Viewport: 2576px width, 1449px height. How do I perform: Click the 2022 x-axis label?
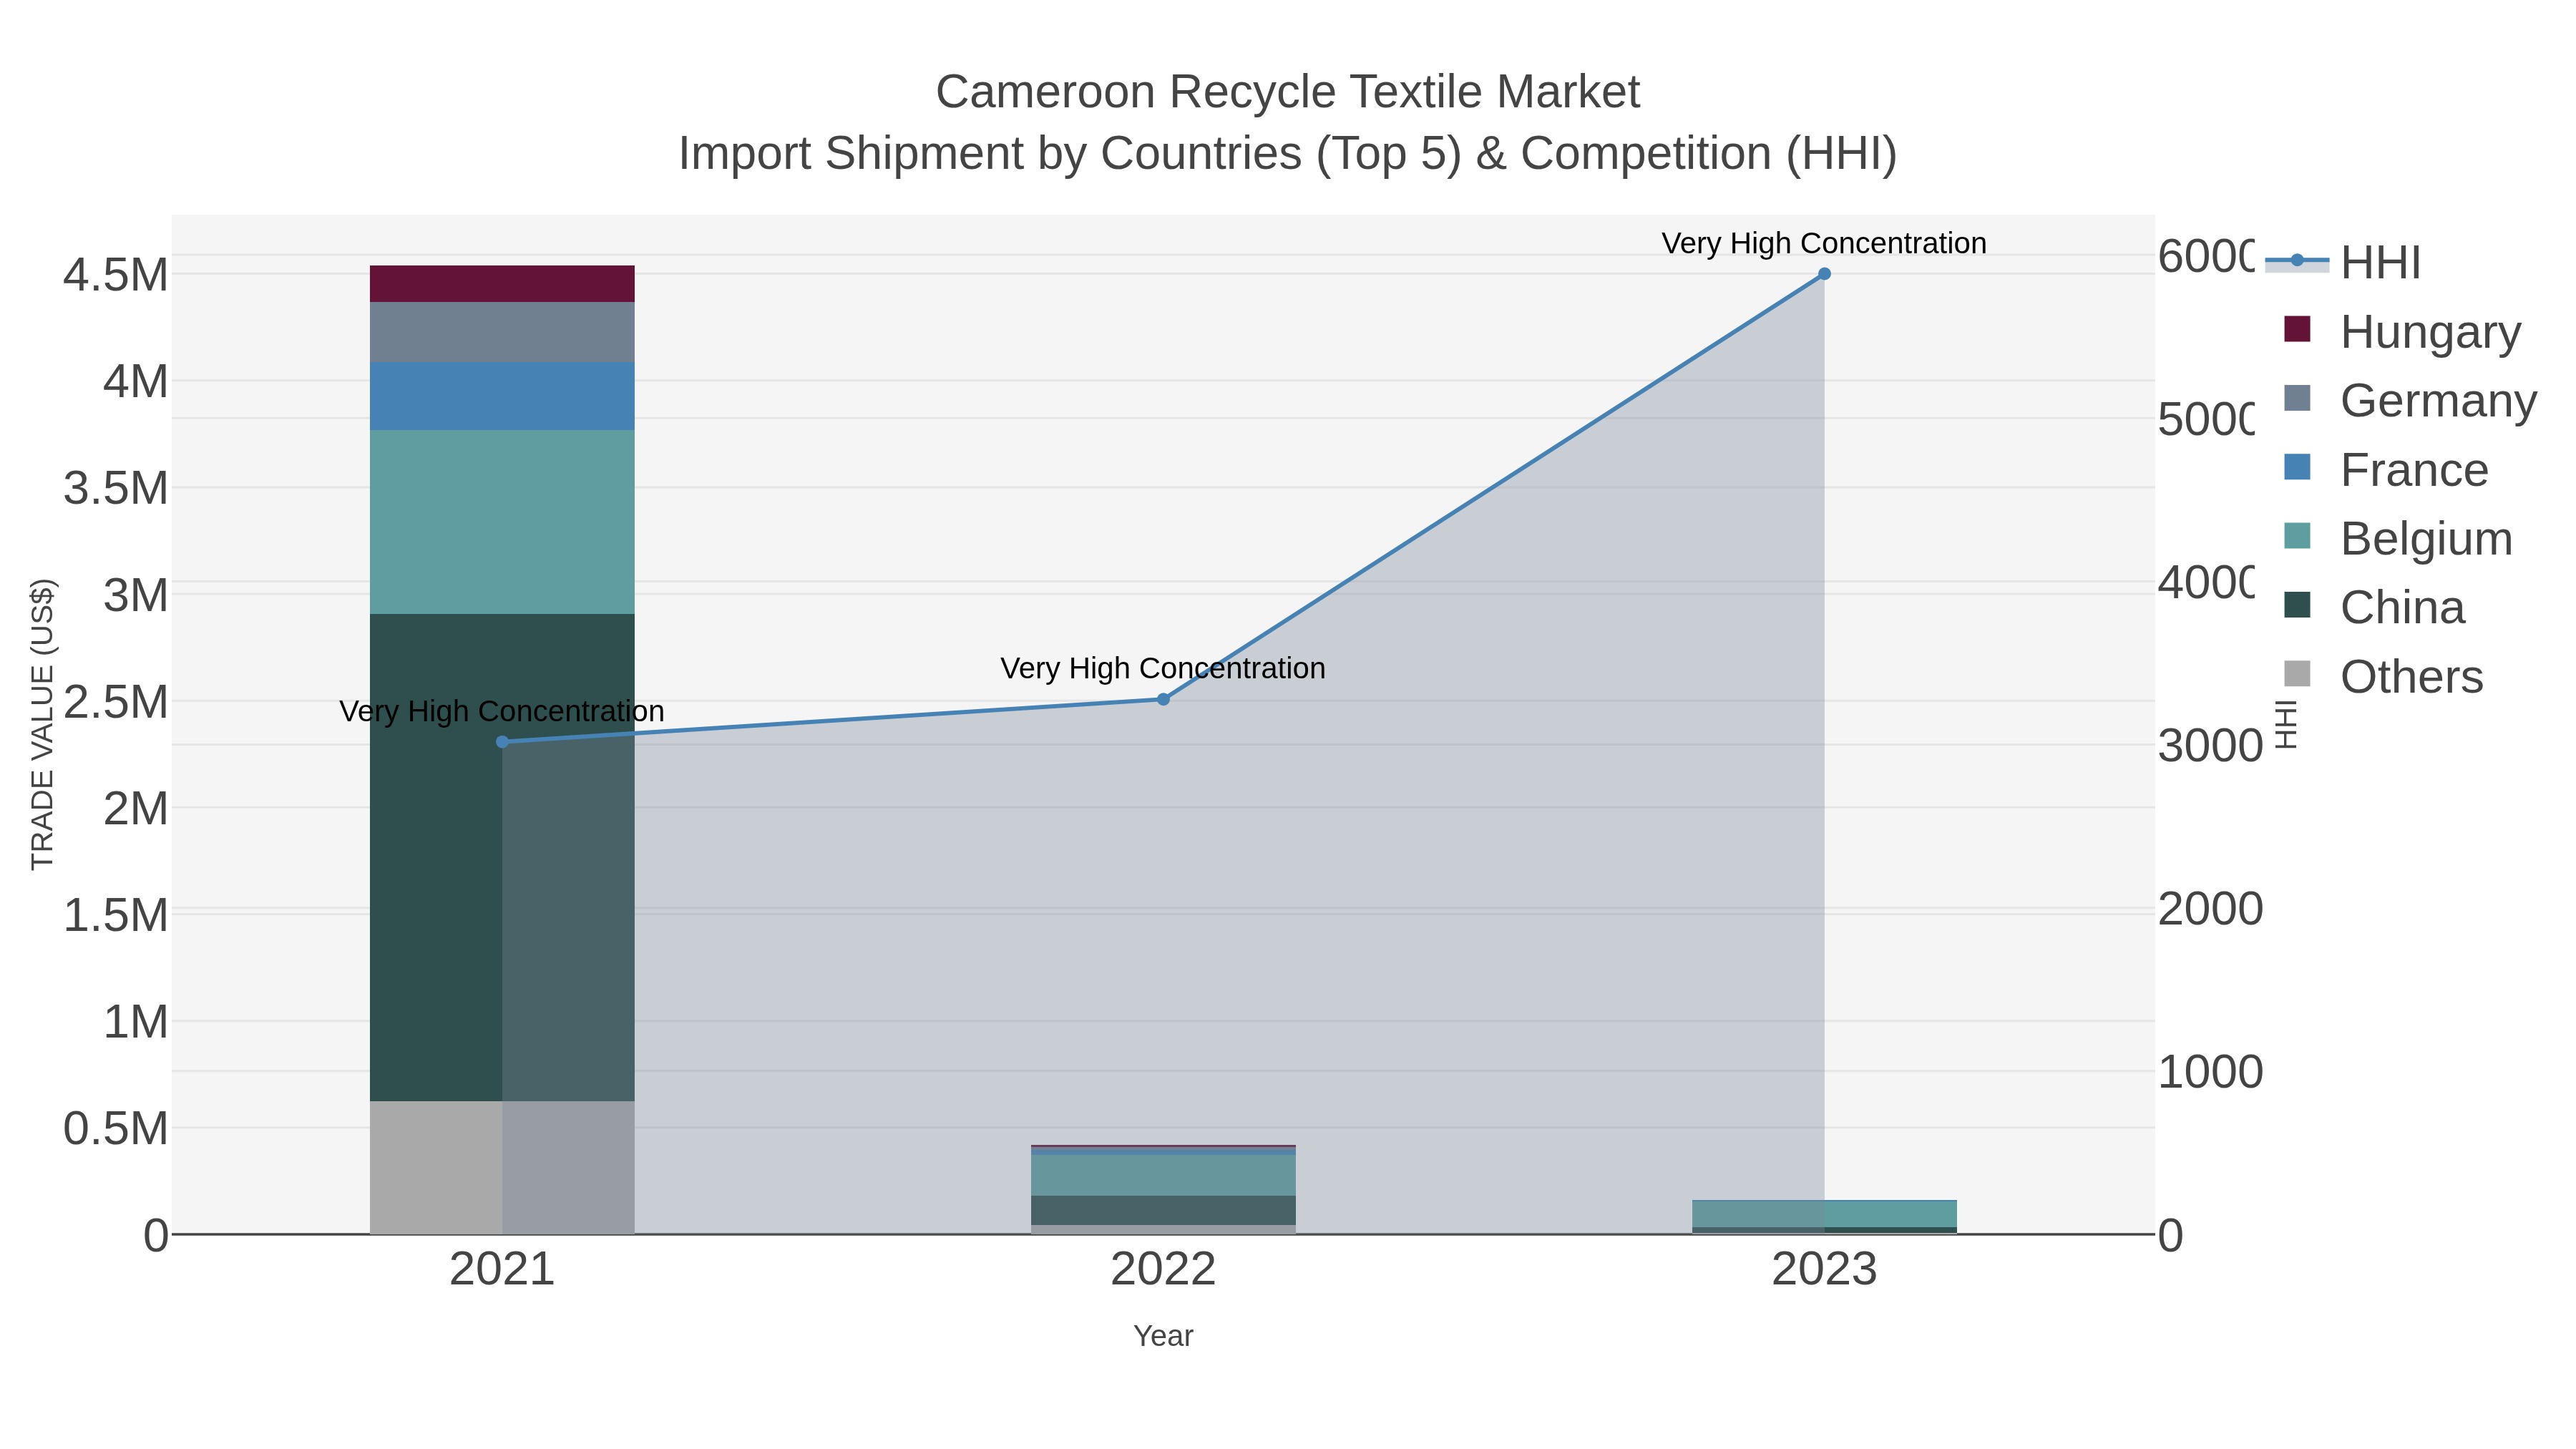pyautogui.click(x=1163, y=1270)
